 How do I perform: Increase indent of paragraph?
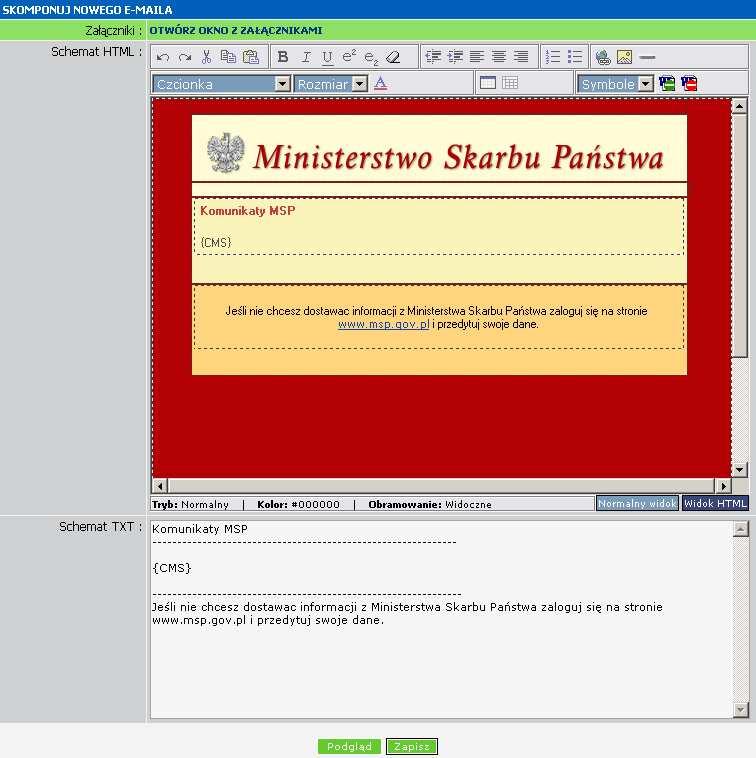455,57
